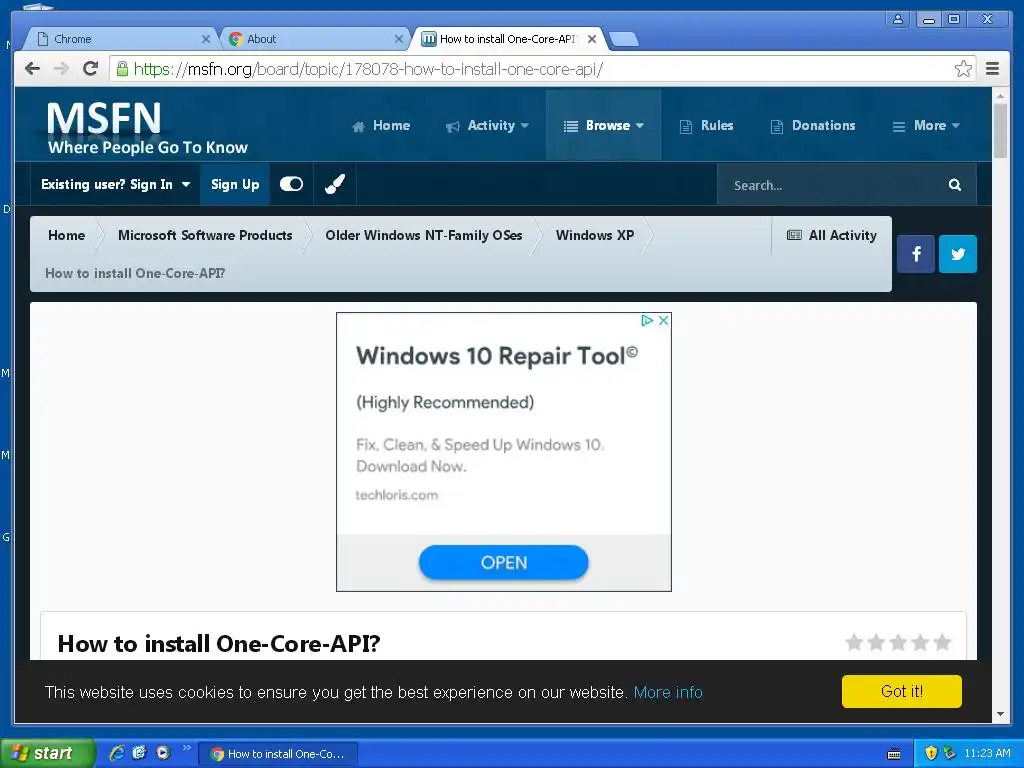
Task: Click the security shield tray icon
Action: click(x=931, y=754)
